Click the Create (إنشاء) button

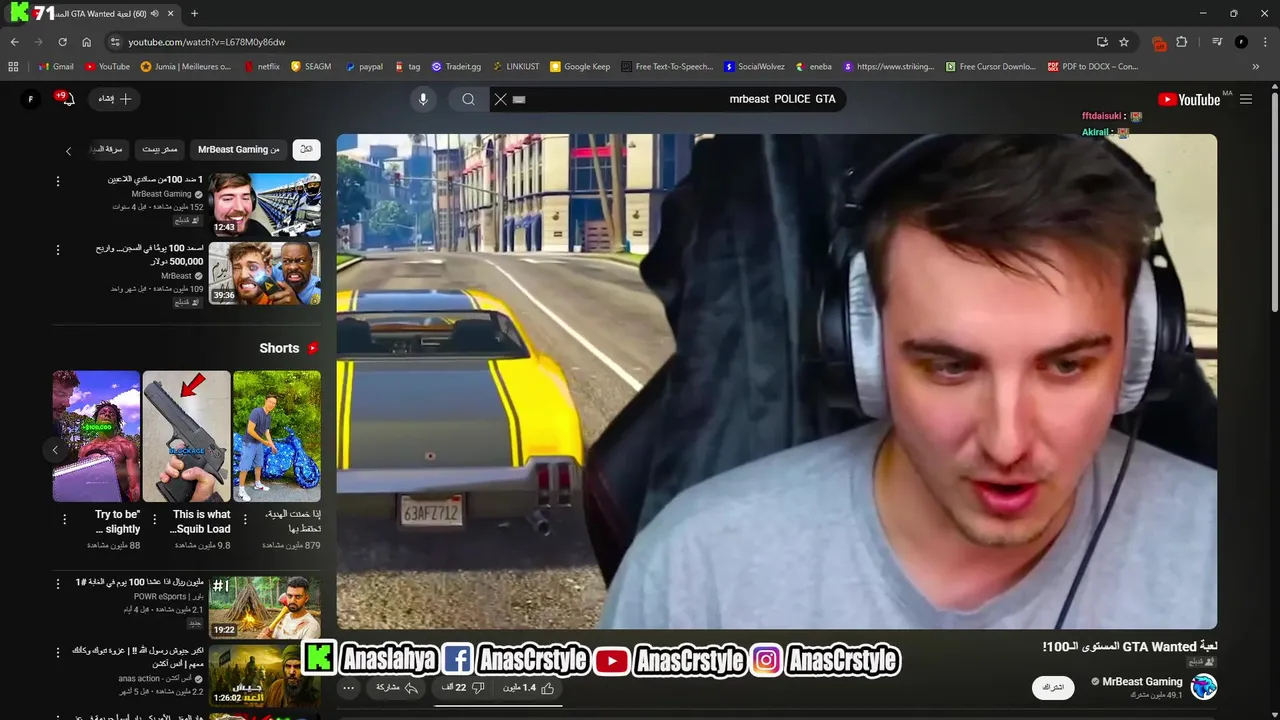(x=114, y=99)
